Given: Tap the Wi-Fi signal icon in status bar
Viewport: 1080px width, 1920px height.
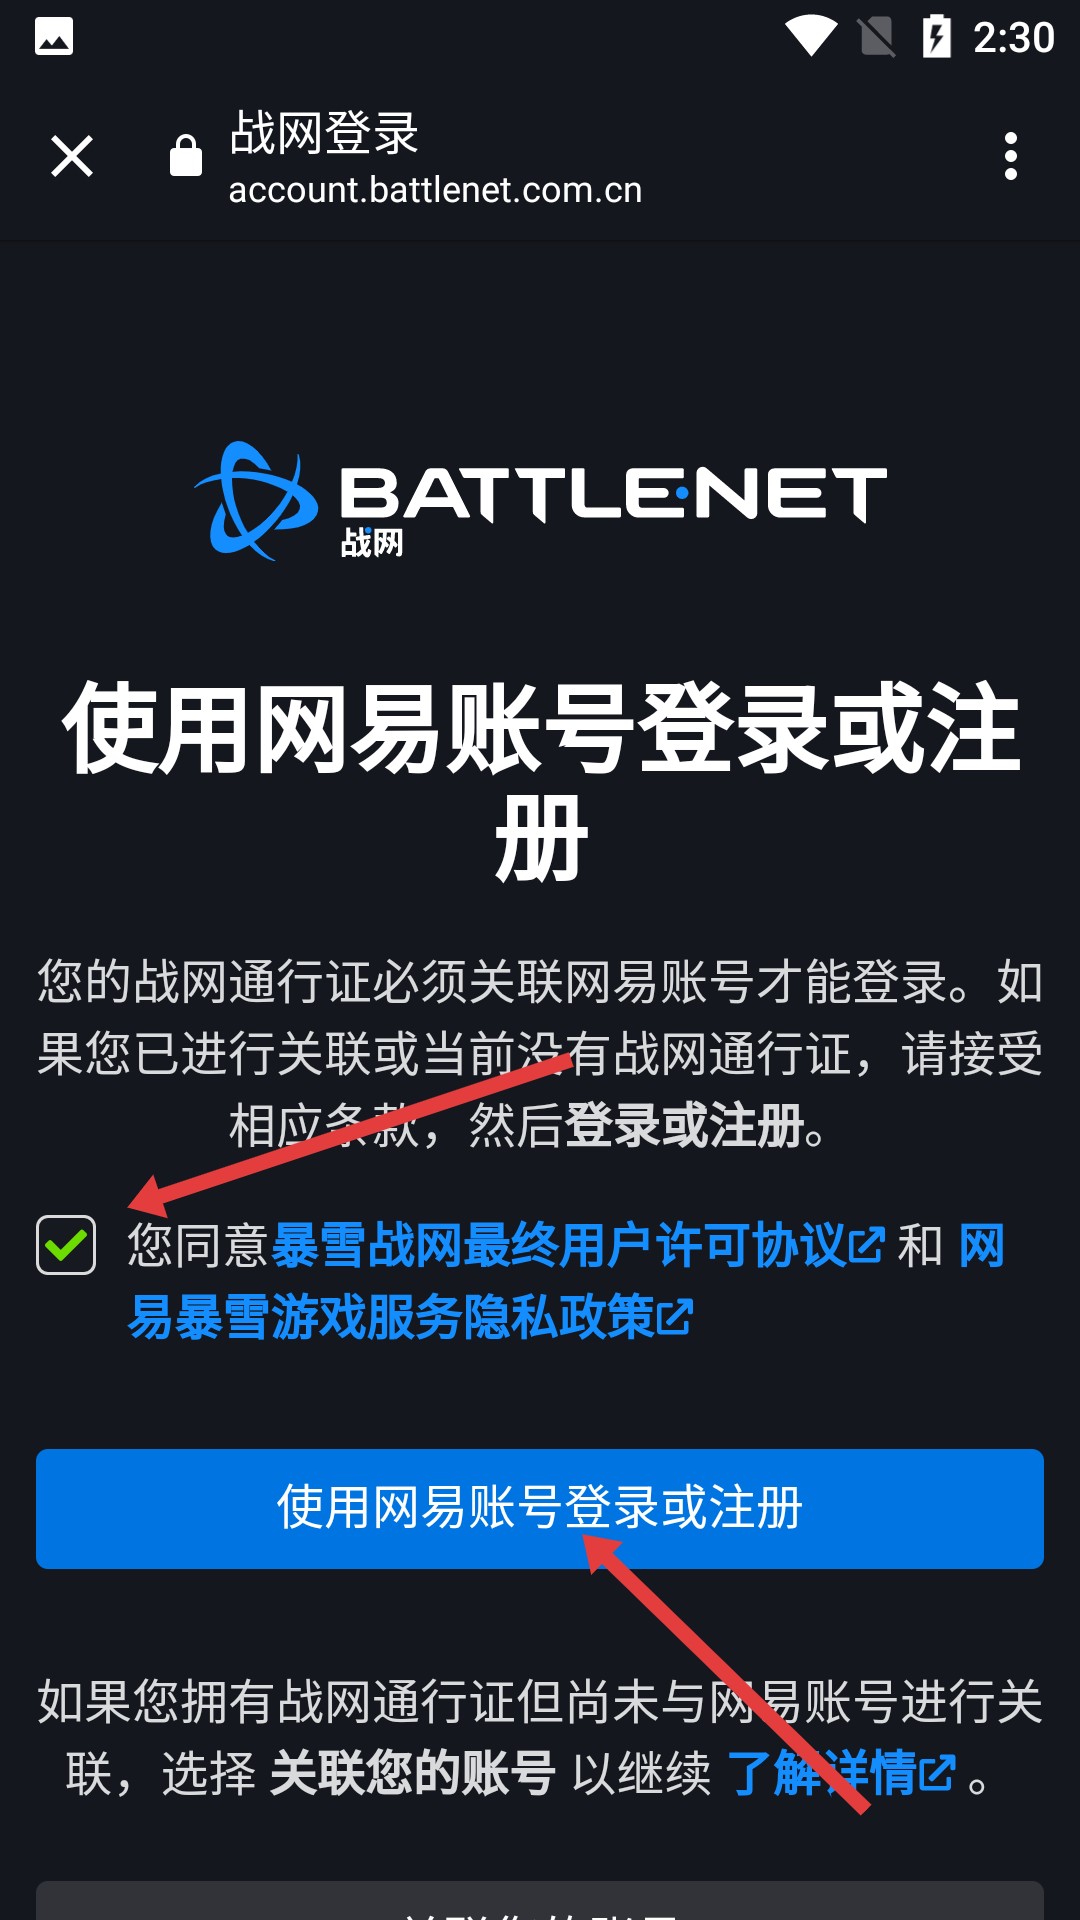Looking at the screenshot, I should click(811, 37).
